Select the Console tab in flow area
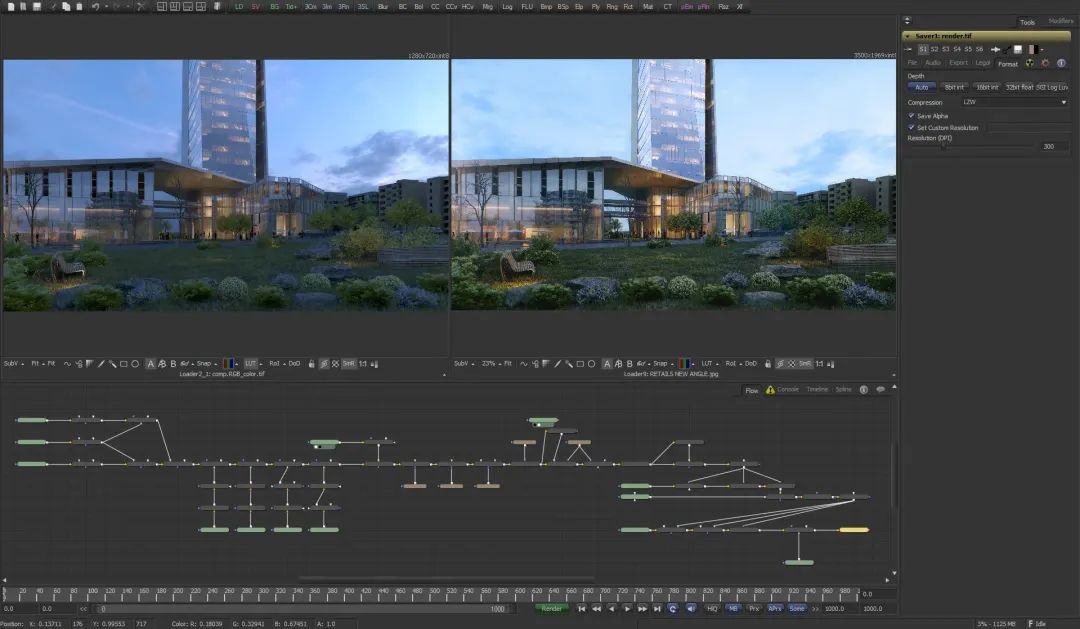 788,389
